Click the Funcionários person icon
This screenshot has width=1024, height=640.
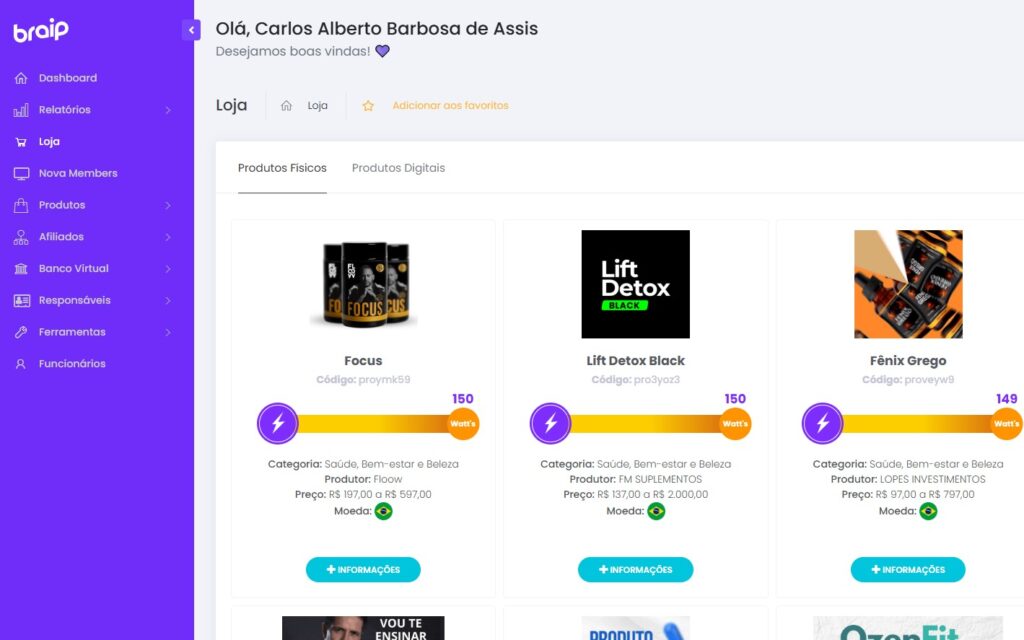[21, 364]
